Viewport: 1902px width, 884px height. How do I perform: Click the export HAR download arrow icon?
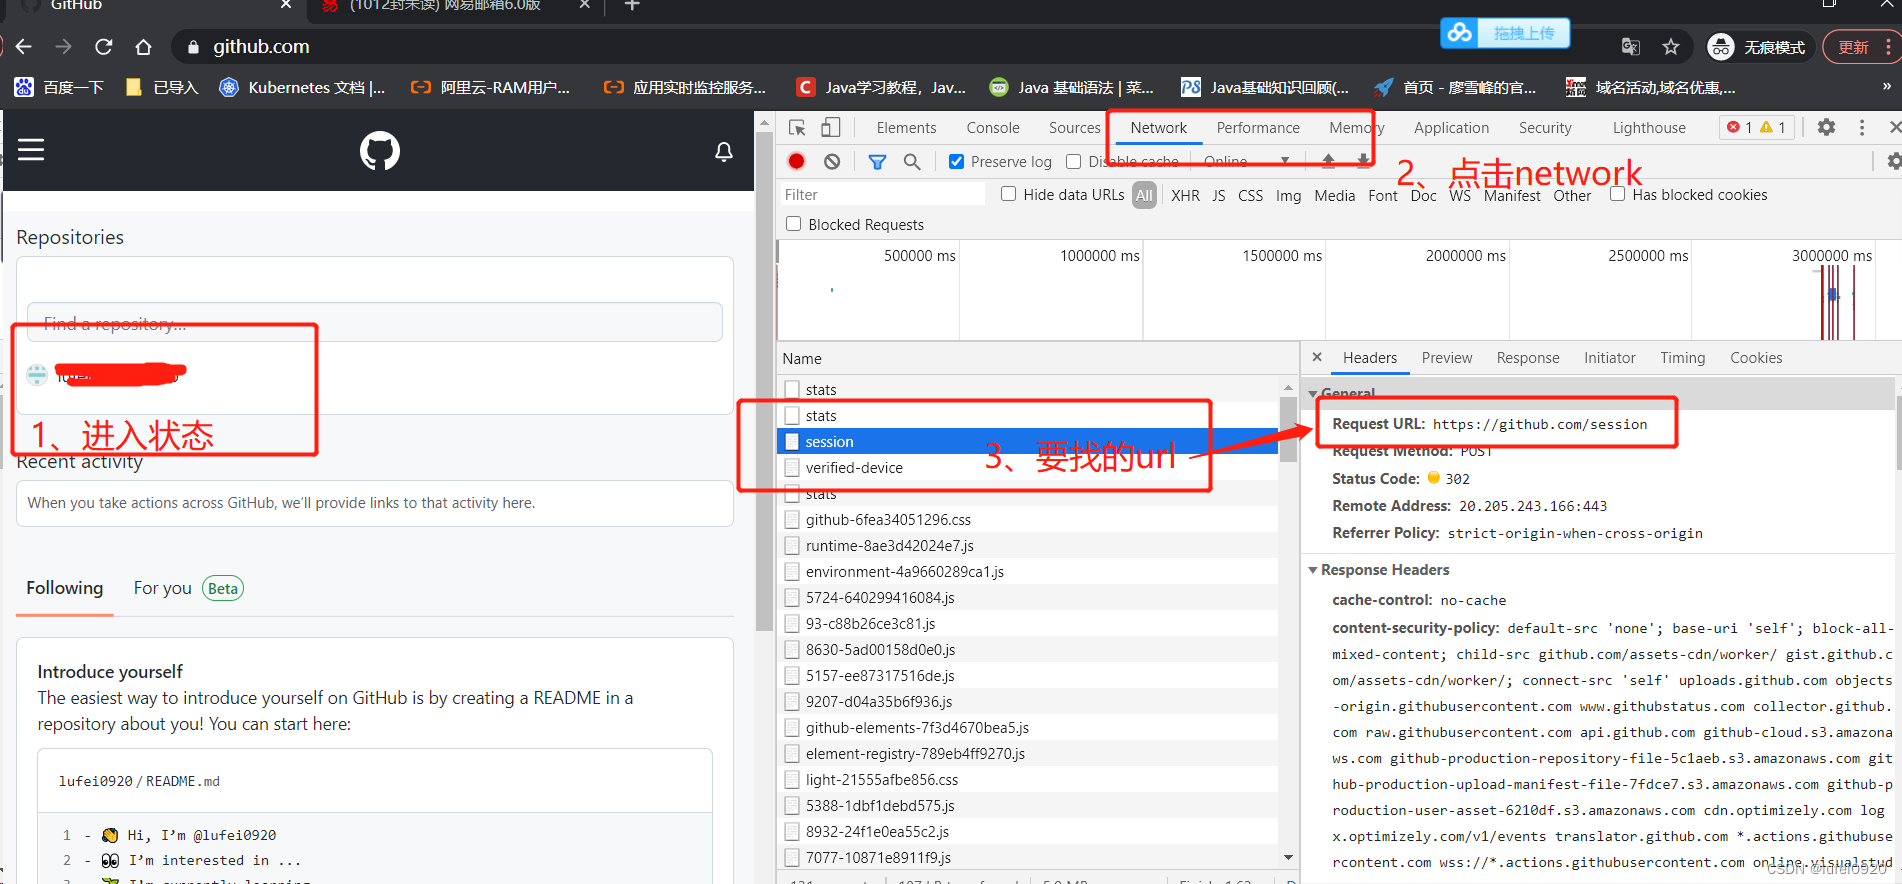tap(1363, 160)
